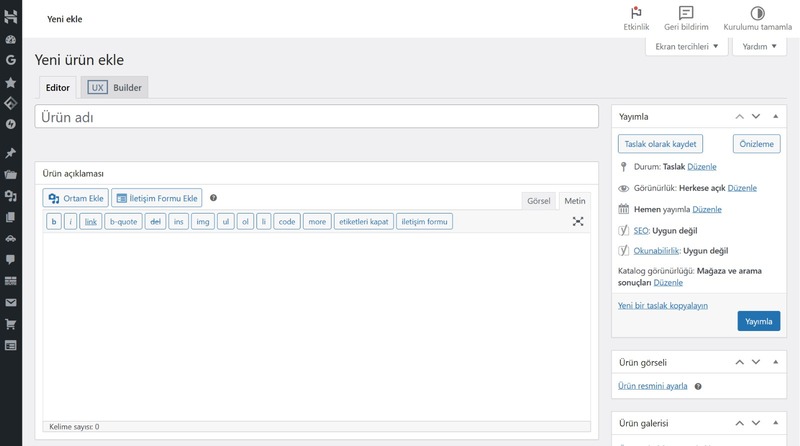Click the pin icon in the sidebar
Screen dimensions: 800x446
coord(11,153)
